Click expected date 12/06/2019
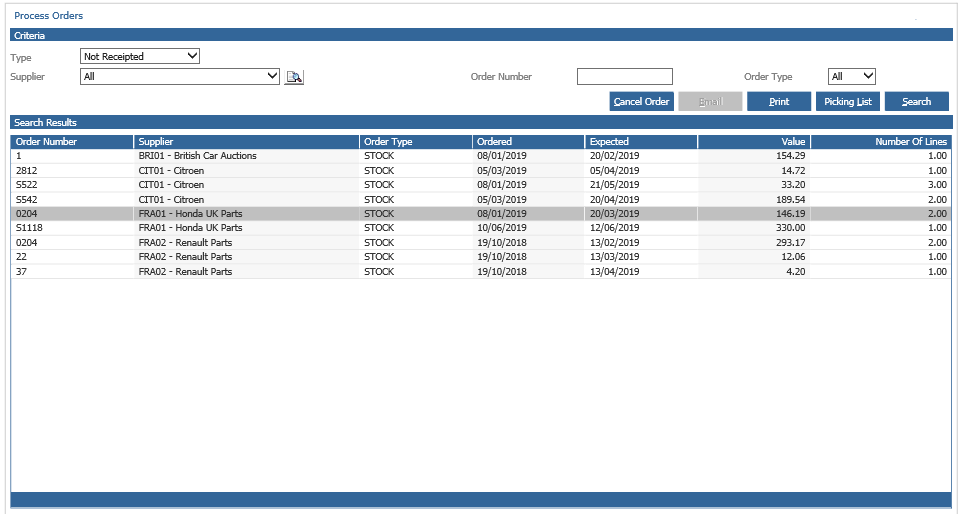 (615, 228)
